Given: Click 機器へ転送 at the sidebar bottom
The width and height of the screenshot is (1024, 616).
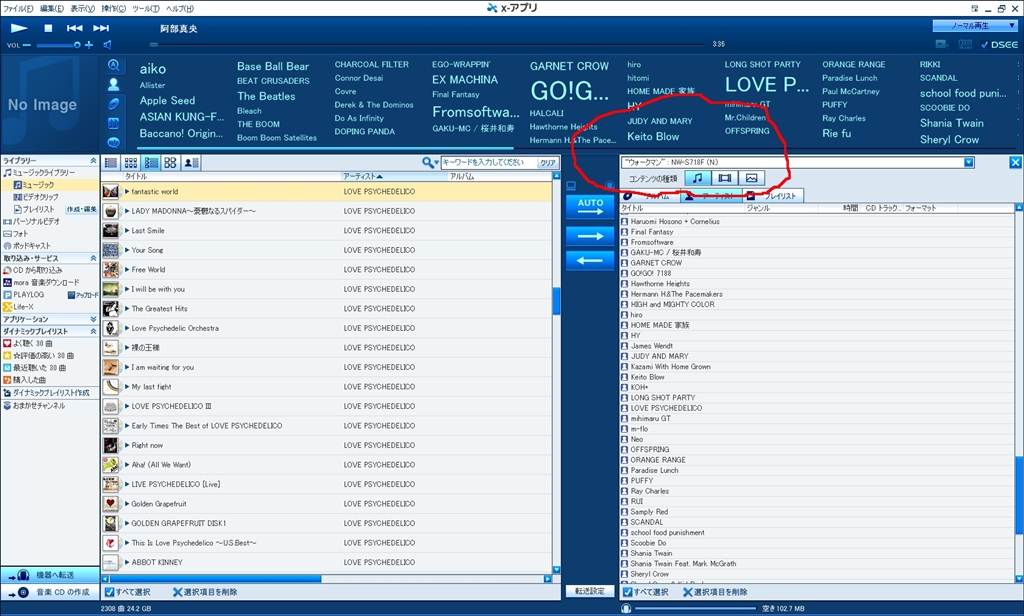Looking at the screenshot, I should point(50,575).
